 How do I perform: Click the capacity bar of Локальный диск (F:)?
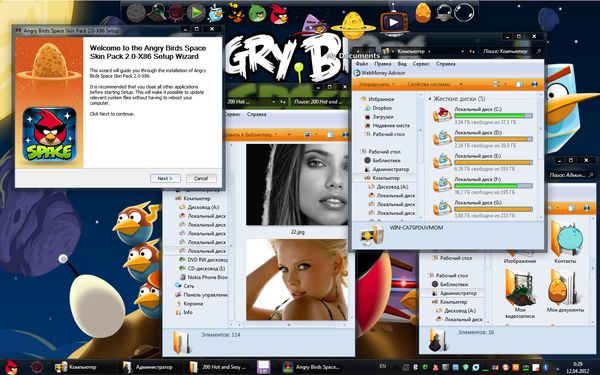click(493, 186)
